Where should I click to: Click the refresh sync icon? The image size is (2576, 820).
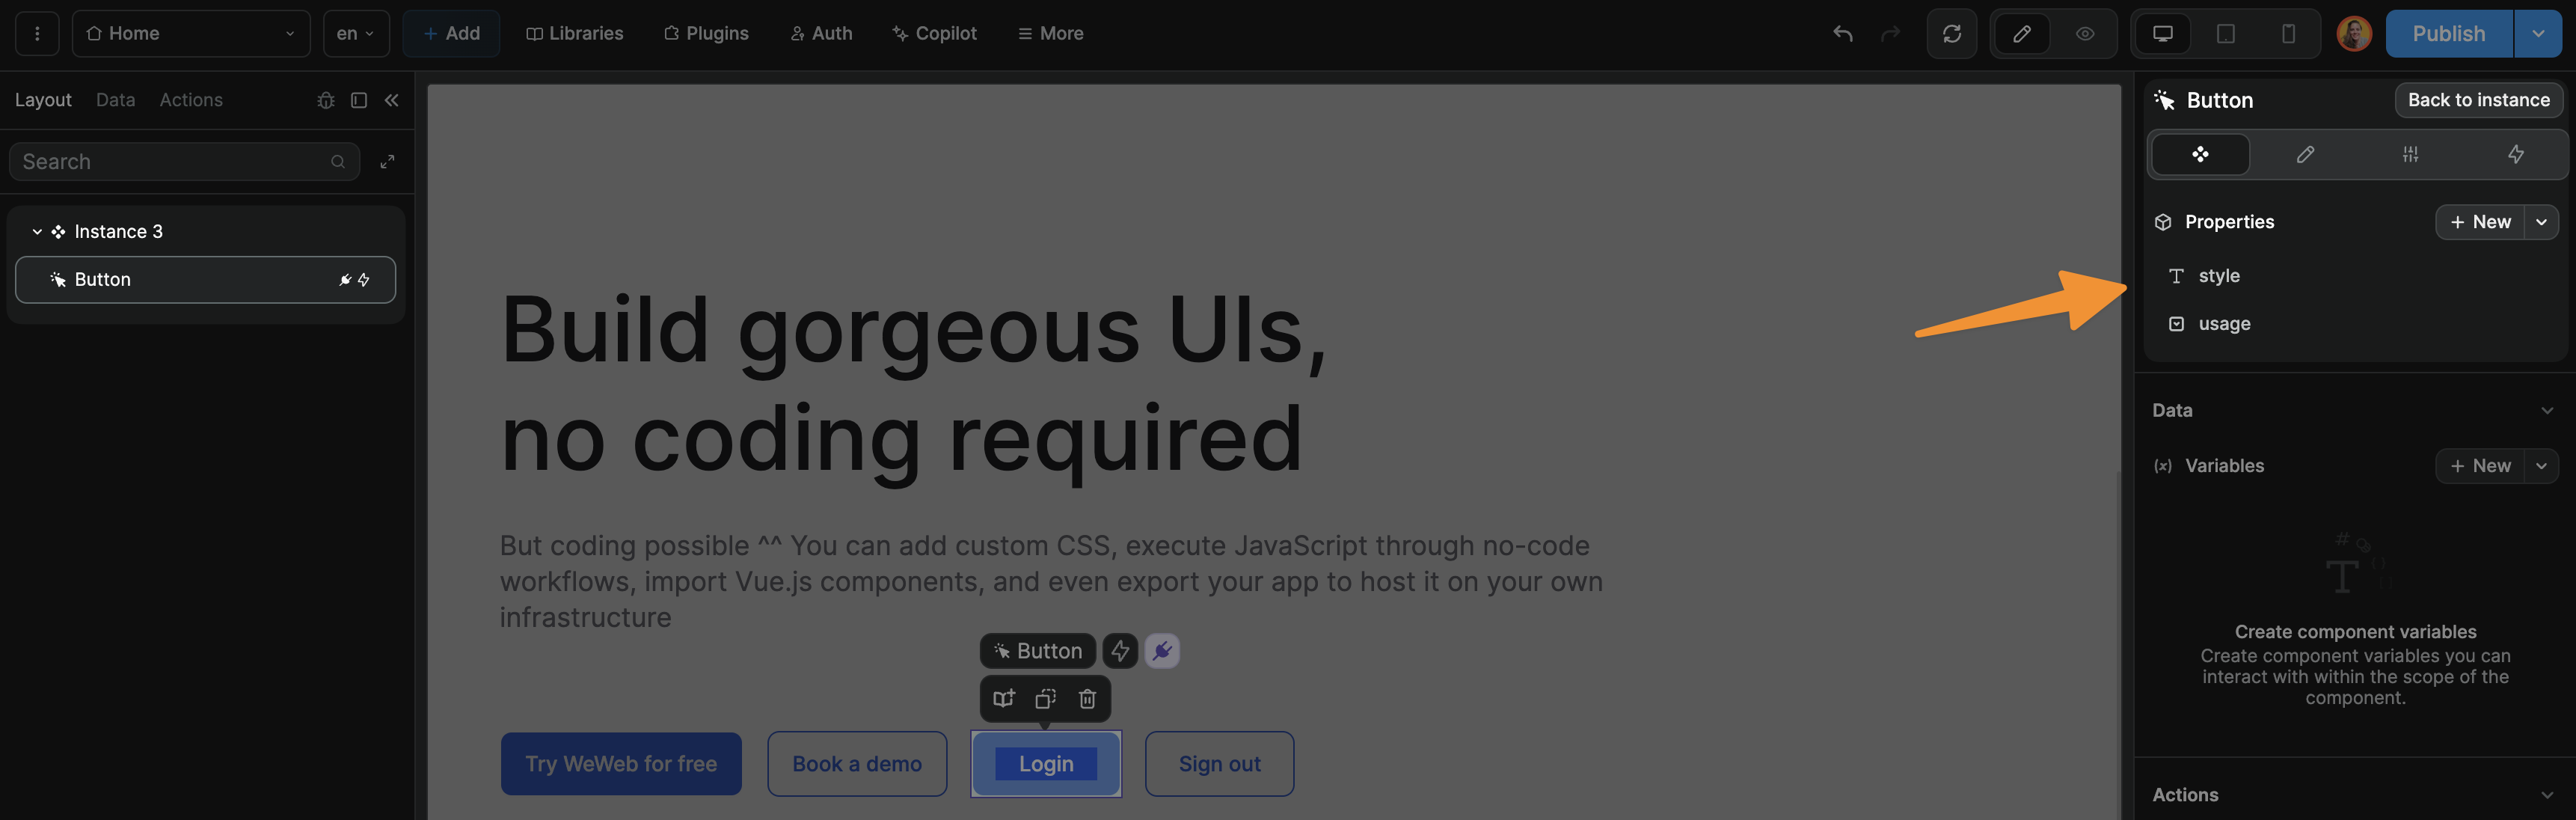1951,34
